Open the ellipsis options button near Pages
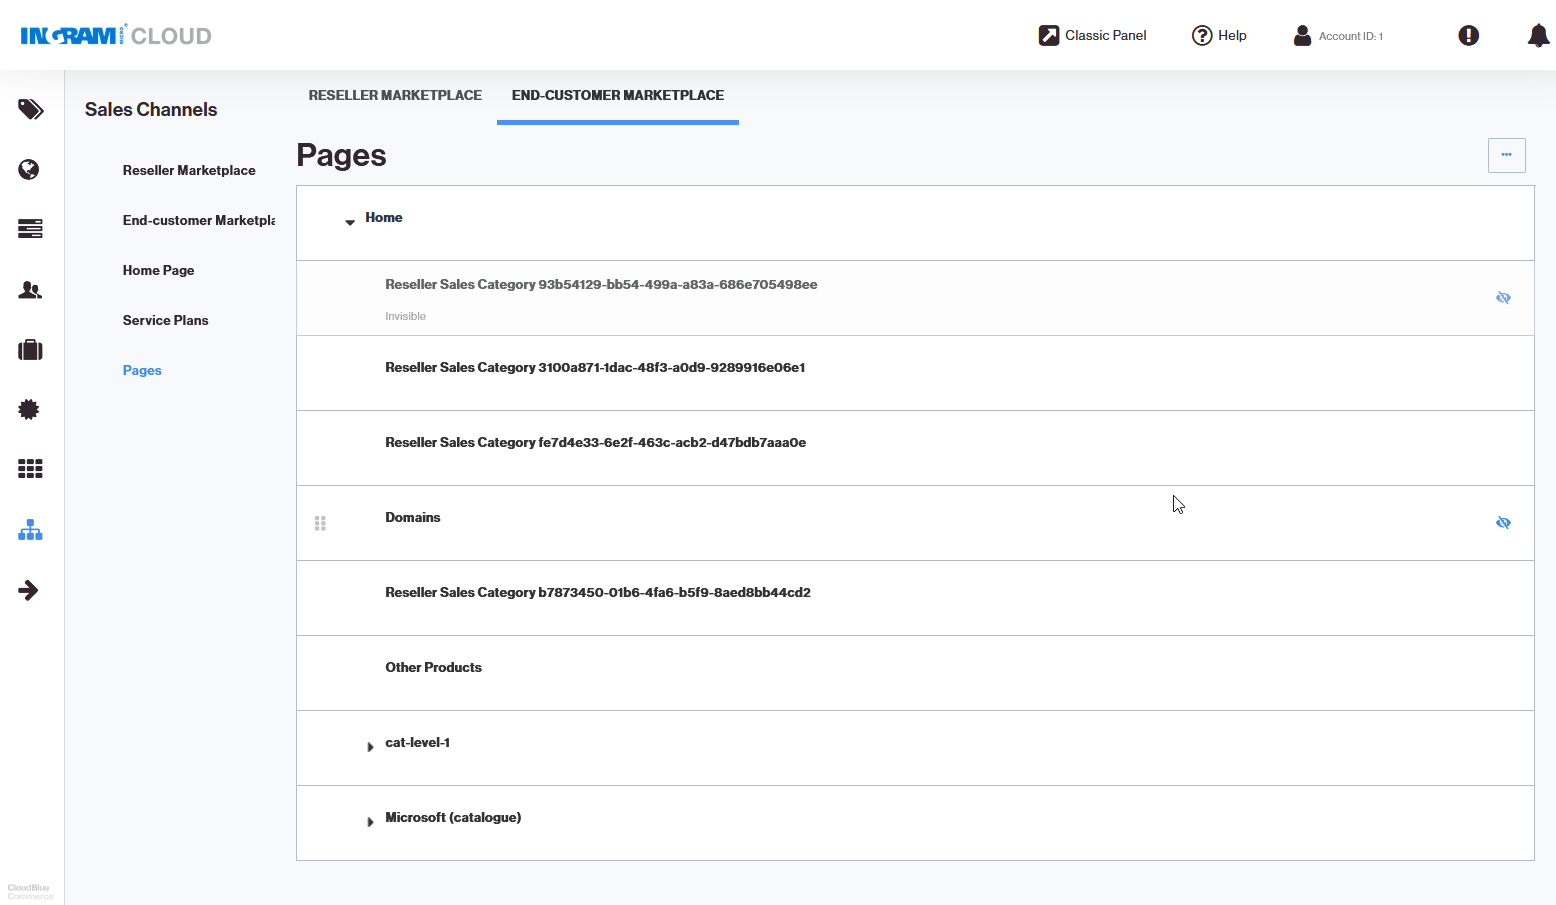The height and width of the screenshot is (905, 1556). pos(1507,155)
